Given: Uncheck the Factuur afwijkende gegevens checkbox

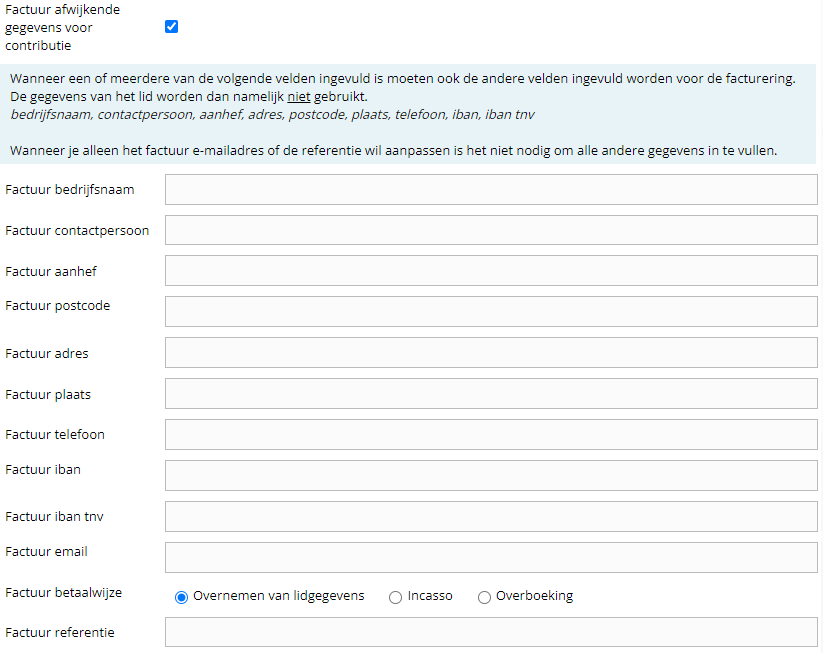Looking at the screenshot, I should point(171,27).
